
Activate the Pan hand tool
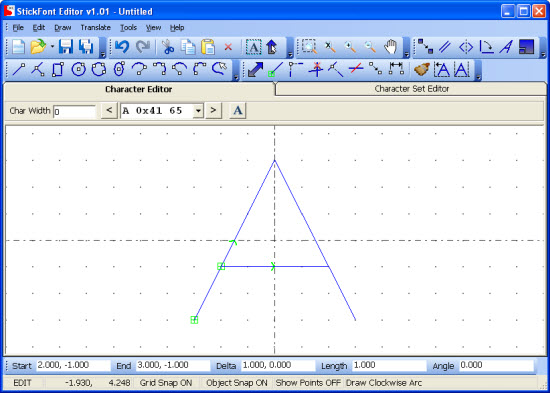coord(390,47)
